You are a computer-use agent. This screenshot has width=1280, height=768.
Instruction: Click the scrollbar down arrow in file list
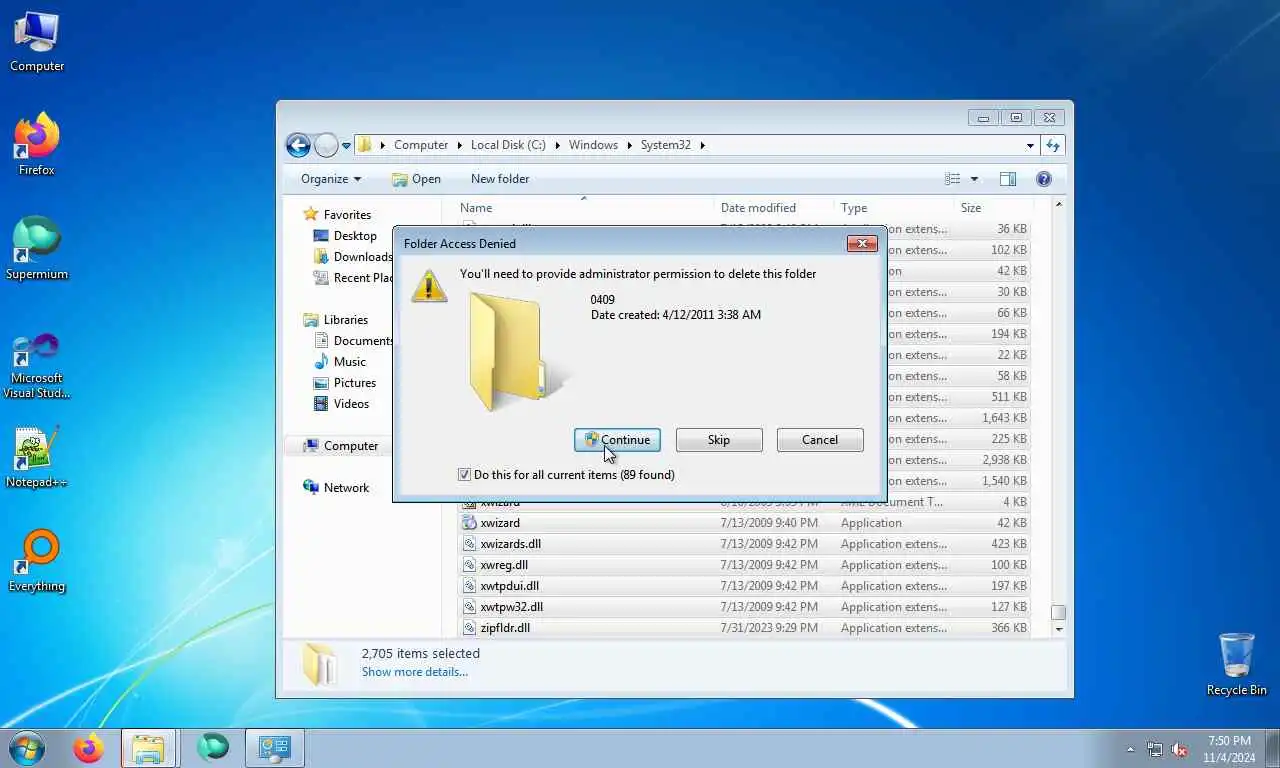[x=1058, y=630]
